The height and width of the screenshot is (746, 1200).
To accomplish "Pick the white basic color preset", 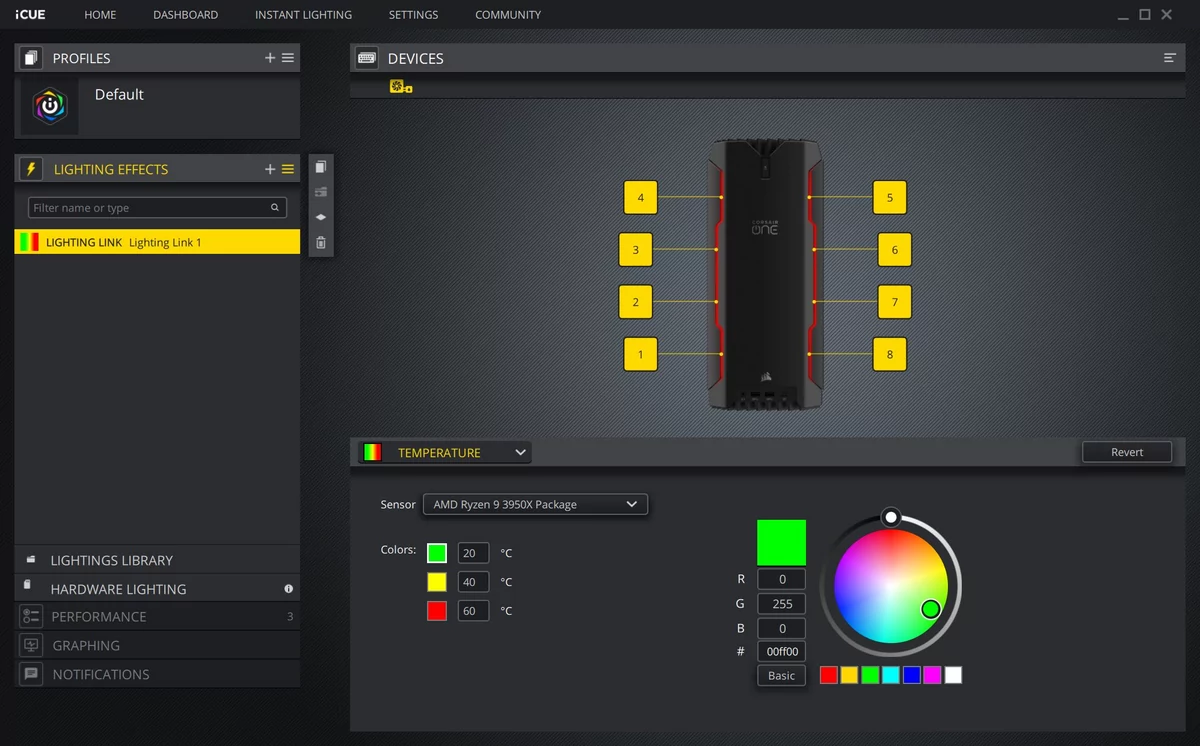I will tap(953, 675).
